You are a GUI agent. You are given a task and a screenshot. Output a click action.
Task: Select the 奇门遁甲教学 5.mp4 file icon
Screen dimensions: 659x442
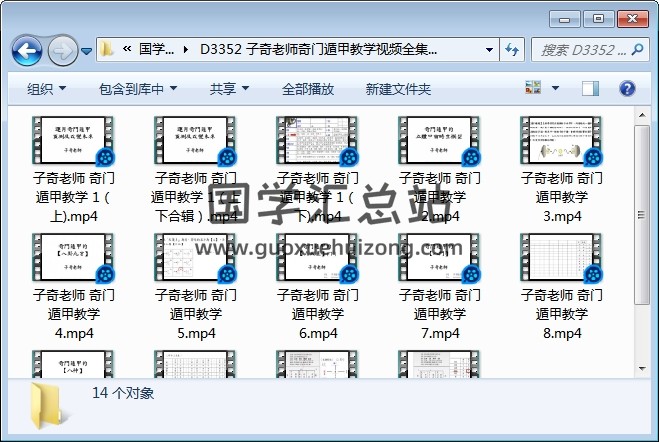point(194,259)
